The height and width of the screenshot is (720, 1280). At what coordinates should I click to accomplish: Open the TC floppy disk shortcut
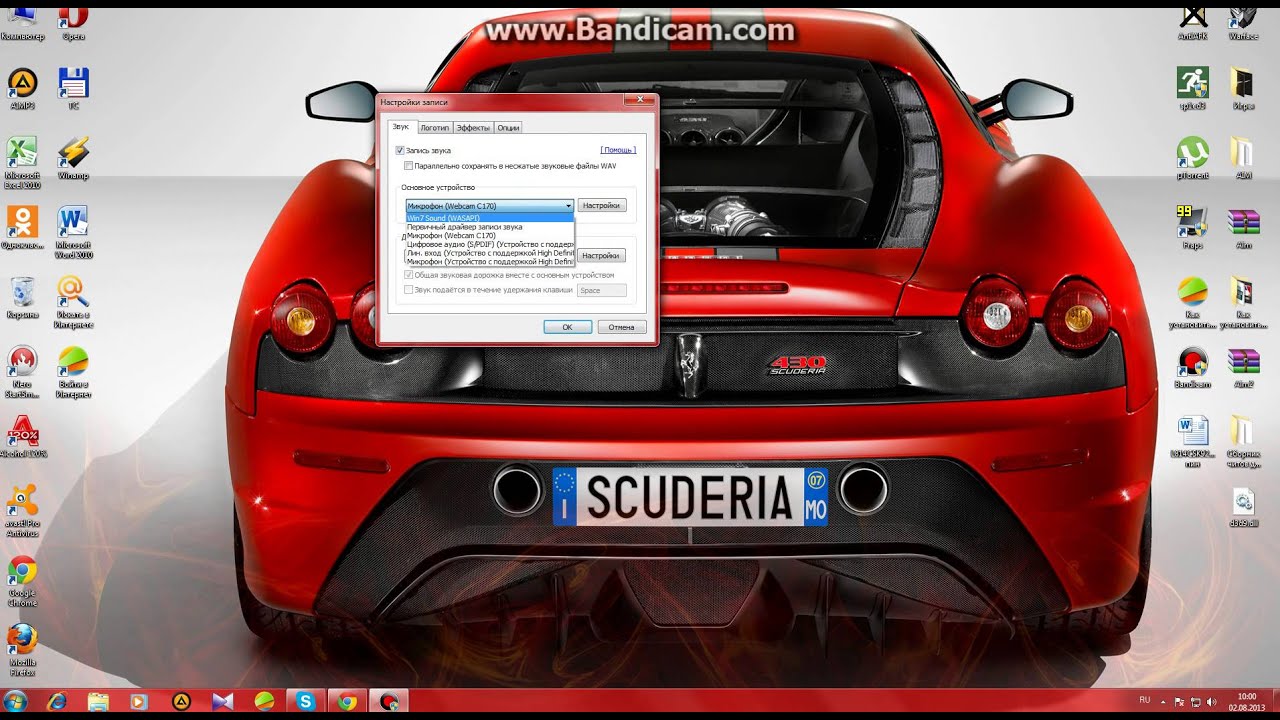click(74, 88)
